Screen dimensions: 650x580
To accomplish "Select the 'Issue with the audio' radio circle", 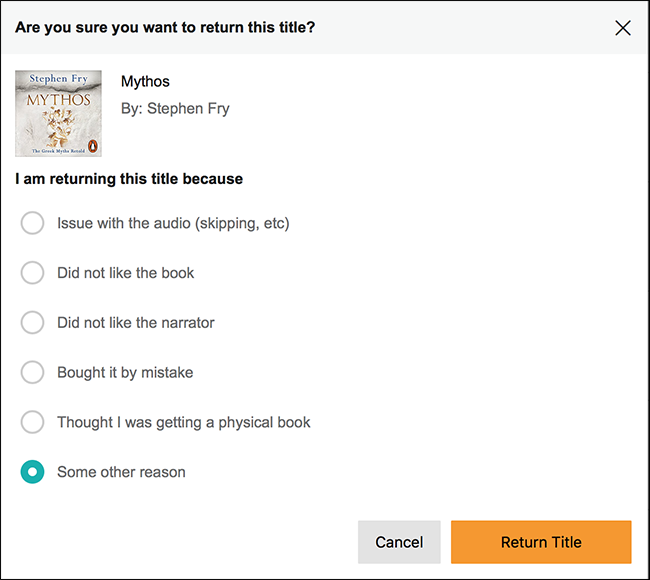I will pos(32,223).
